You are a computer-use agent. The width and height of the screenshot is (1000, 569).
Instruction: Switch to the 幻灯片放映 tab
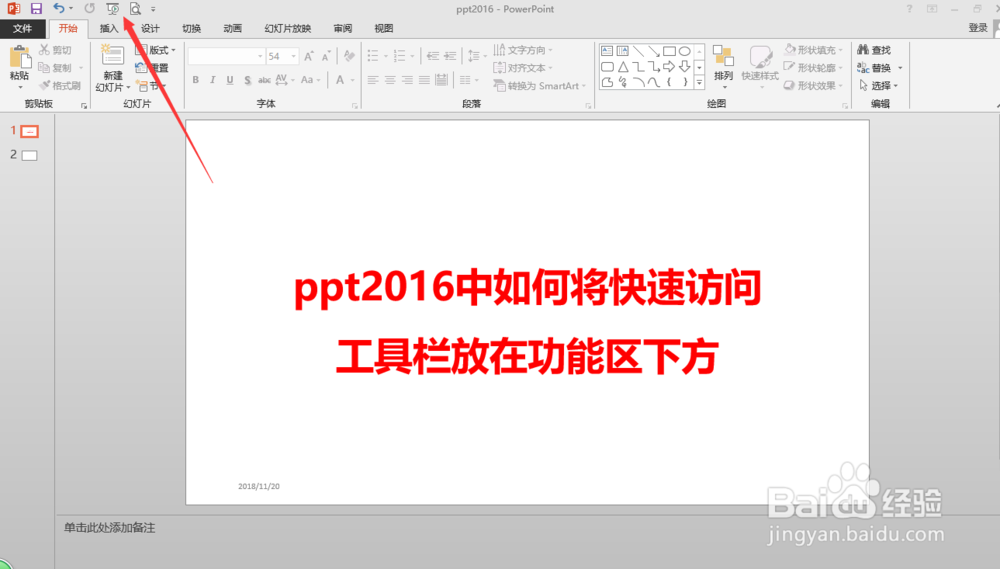(x=288, y=28)
